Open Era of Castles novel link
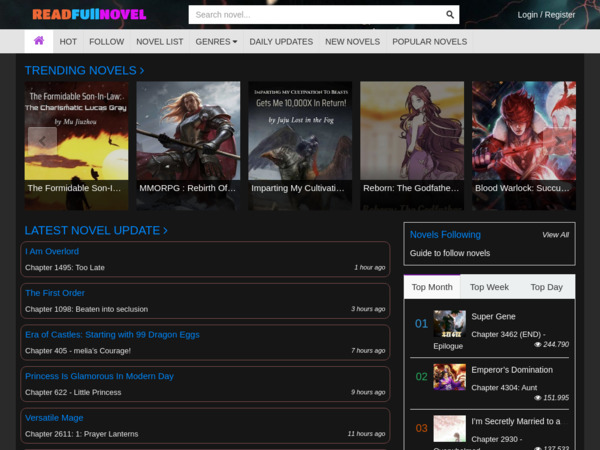The width and height of the screenshot is (600, 450). click(112, 335)
